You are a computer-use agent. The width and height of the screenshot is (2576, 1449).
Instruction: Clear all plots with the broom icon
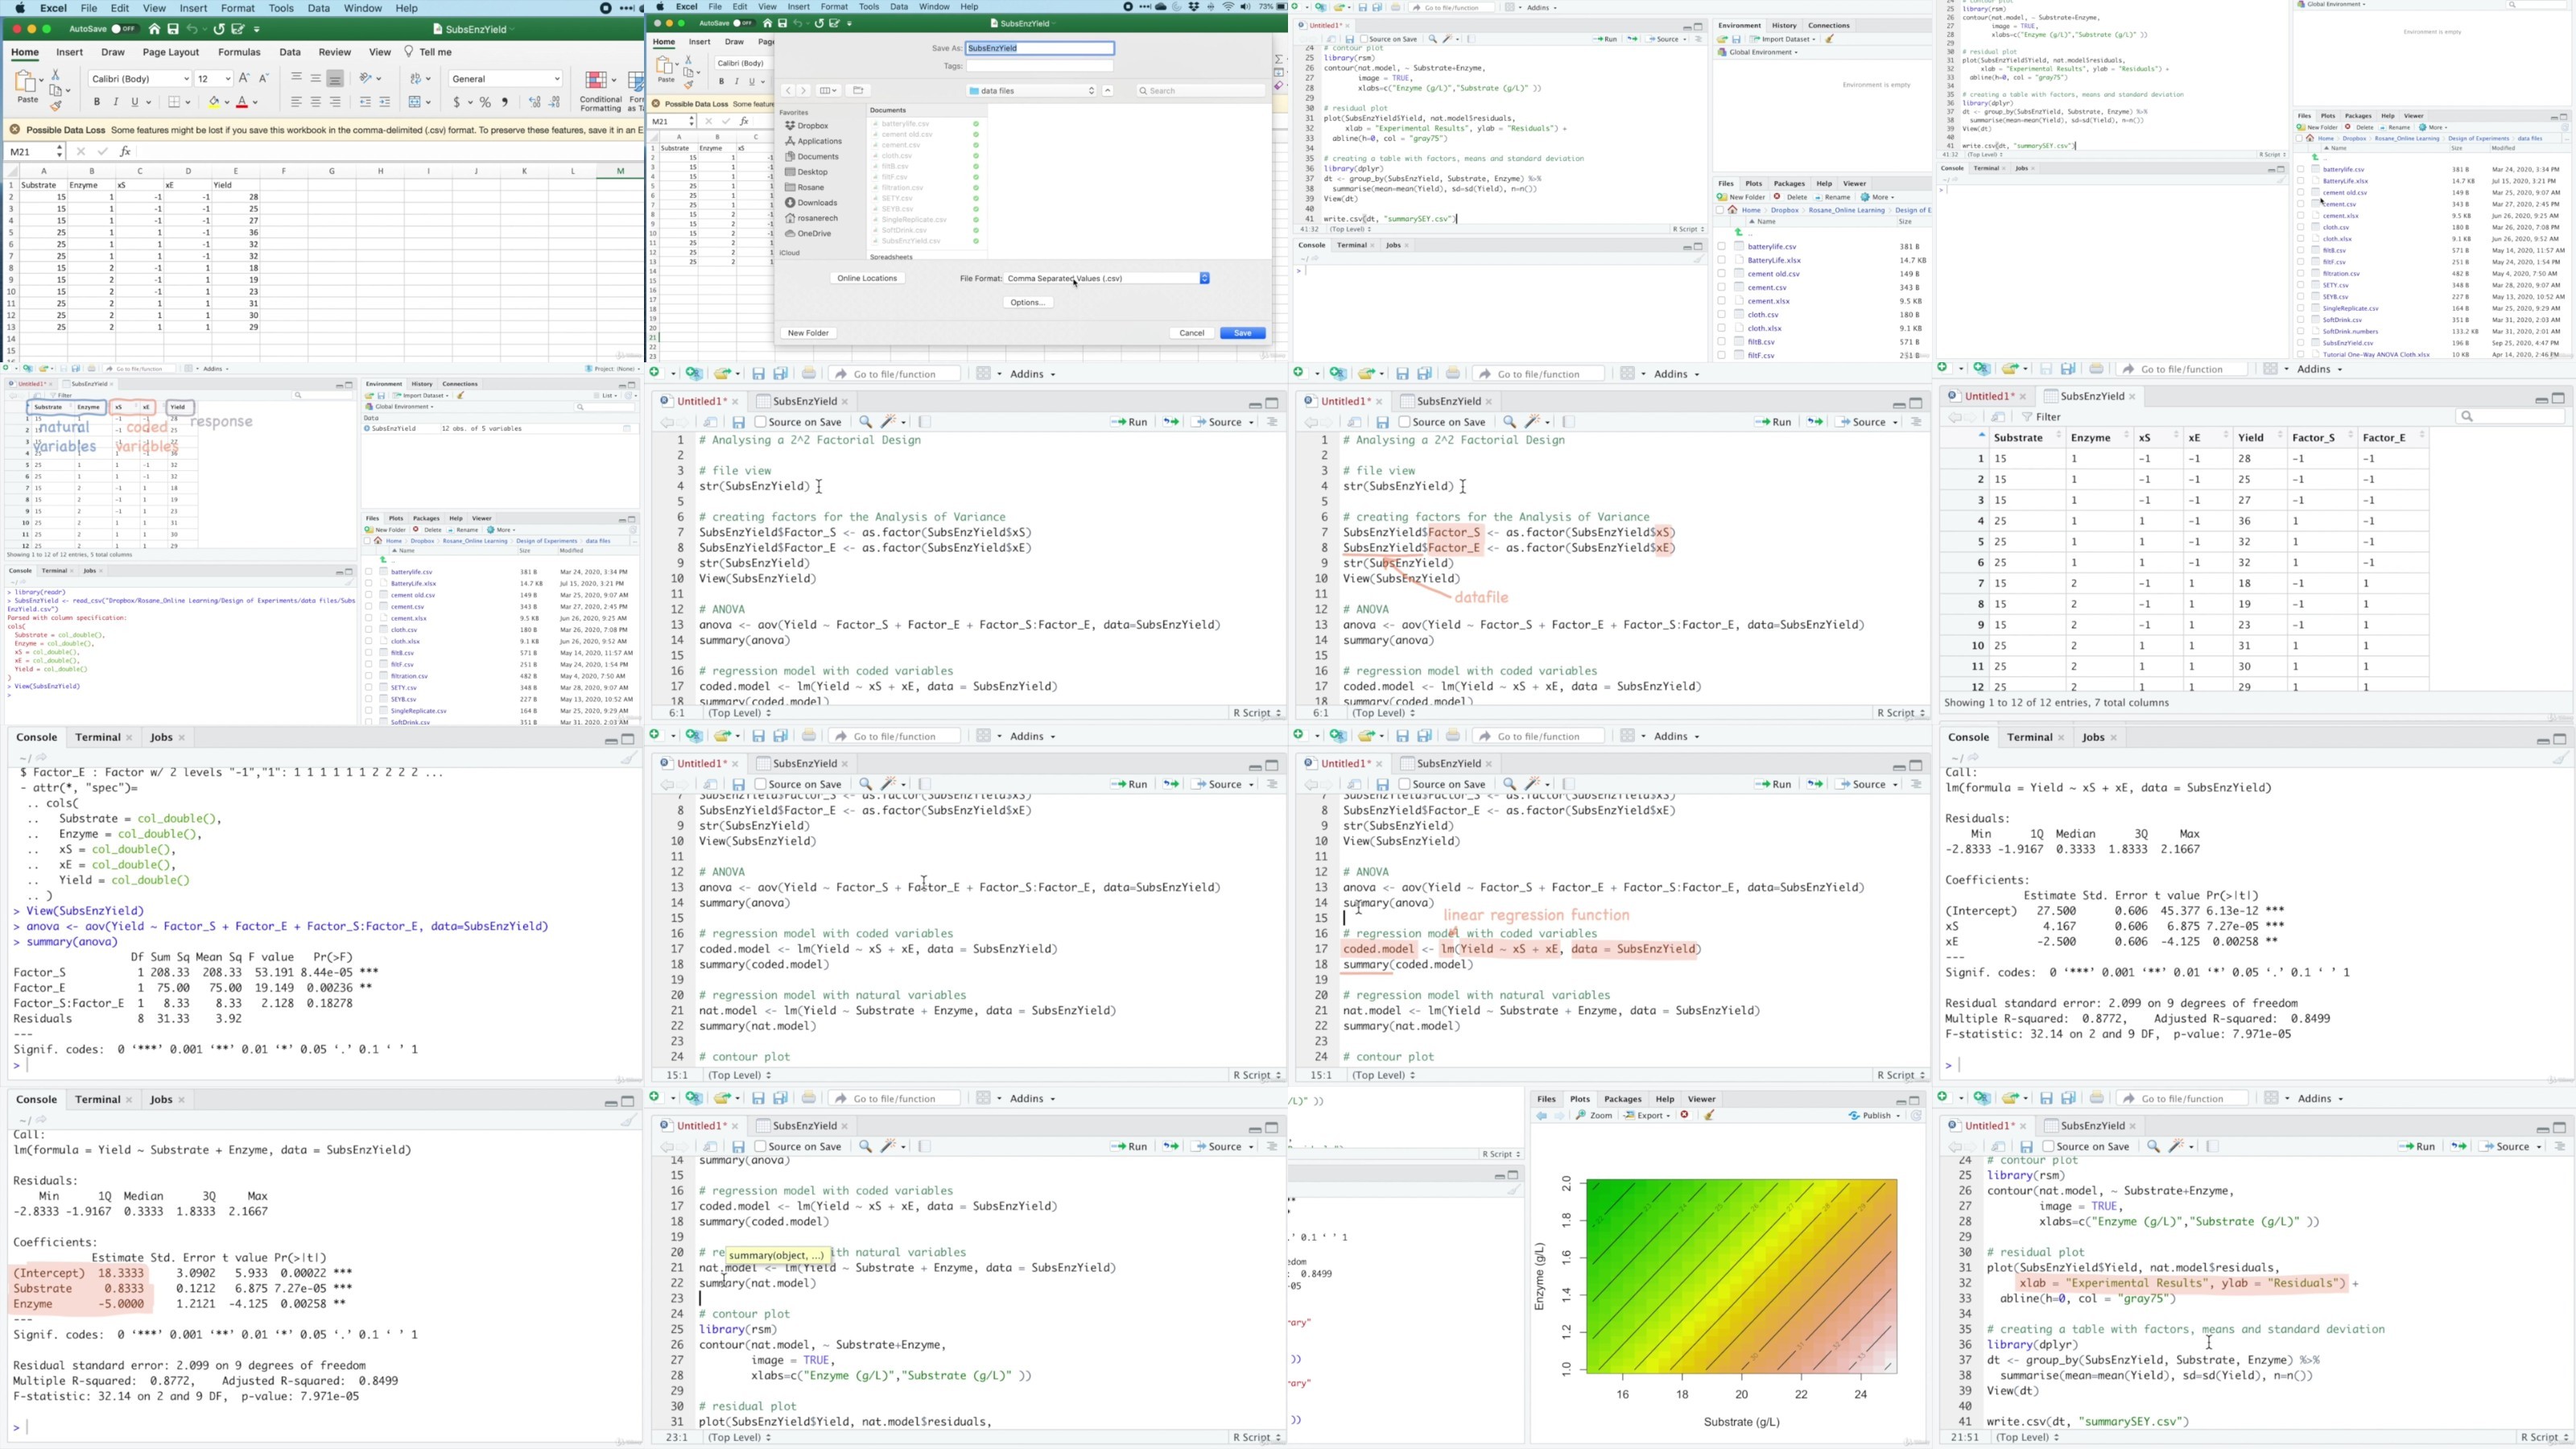point(1709,1115)
